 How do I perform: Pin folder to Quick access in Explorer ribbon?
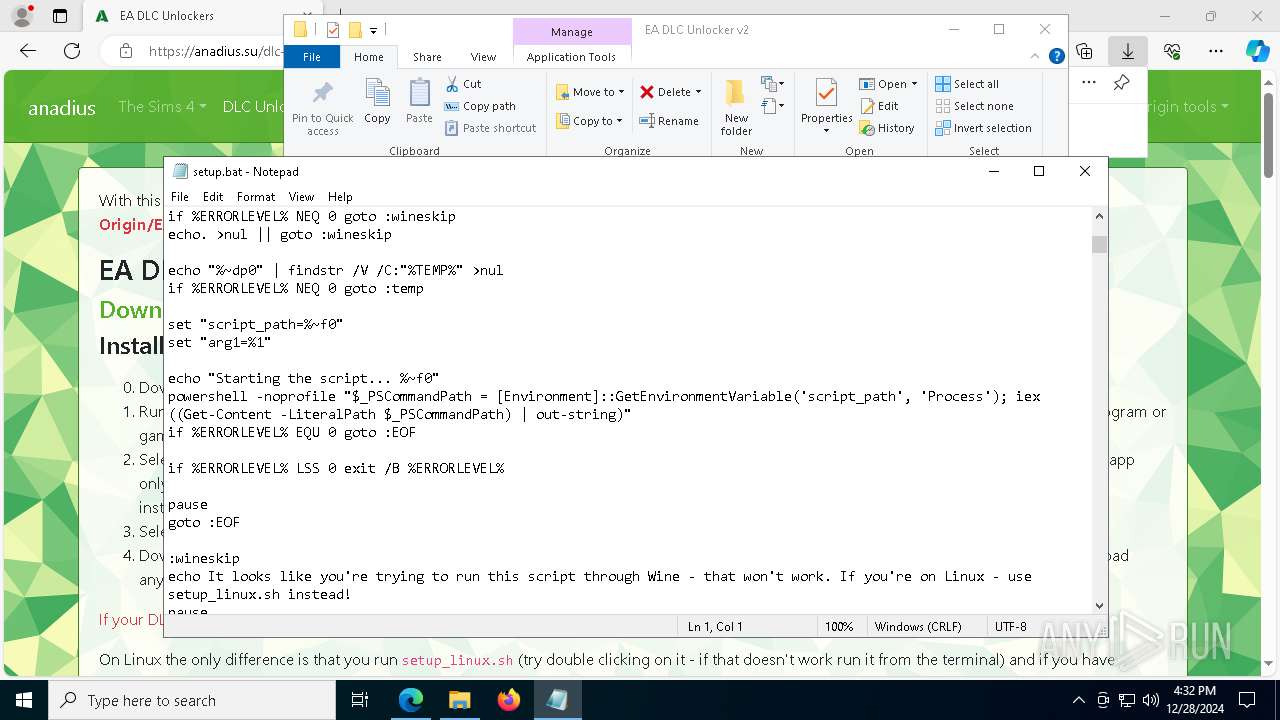point(322,108)
